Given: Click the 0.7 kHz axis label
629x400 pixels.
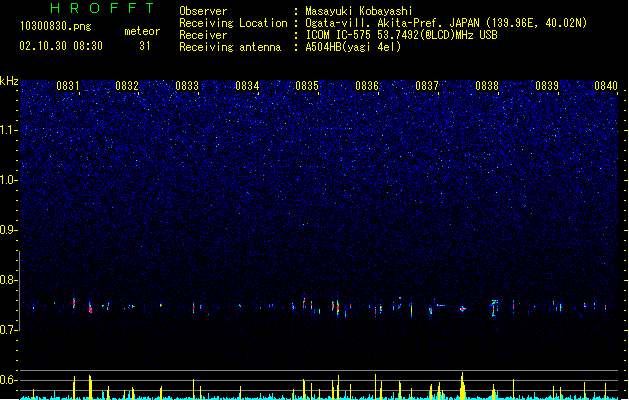Looking at the screenshot, I should click(8, 330).
